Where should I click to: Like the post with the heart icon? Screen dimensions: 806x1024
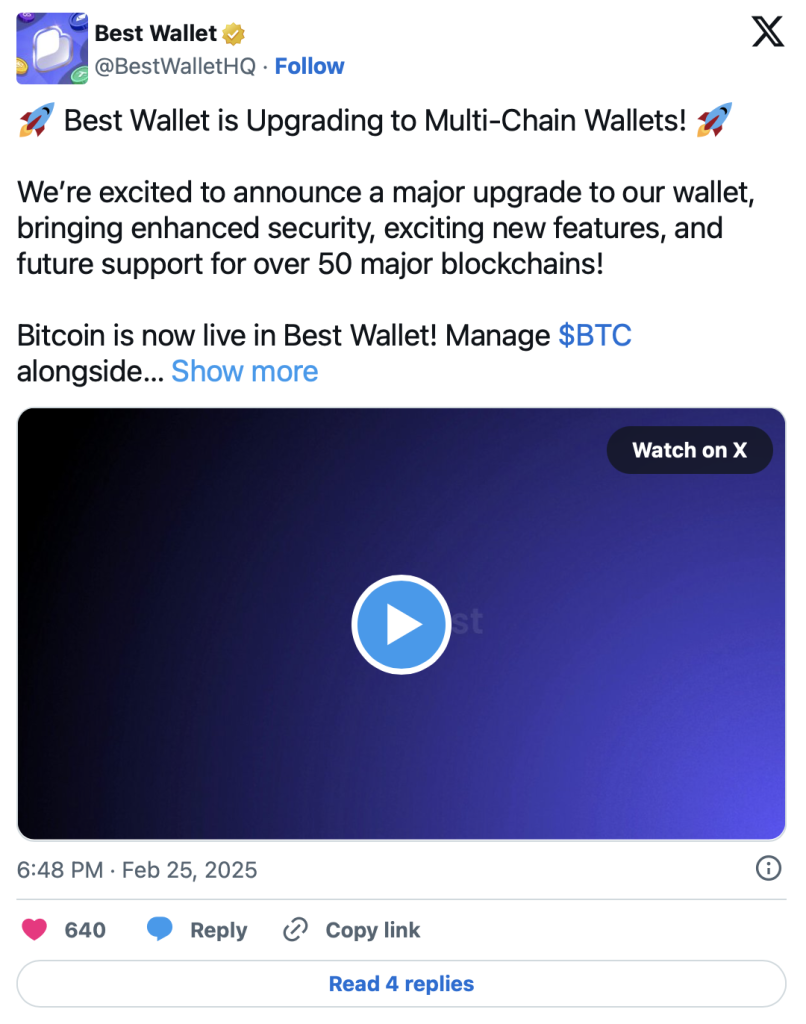35,930
